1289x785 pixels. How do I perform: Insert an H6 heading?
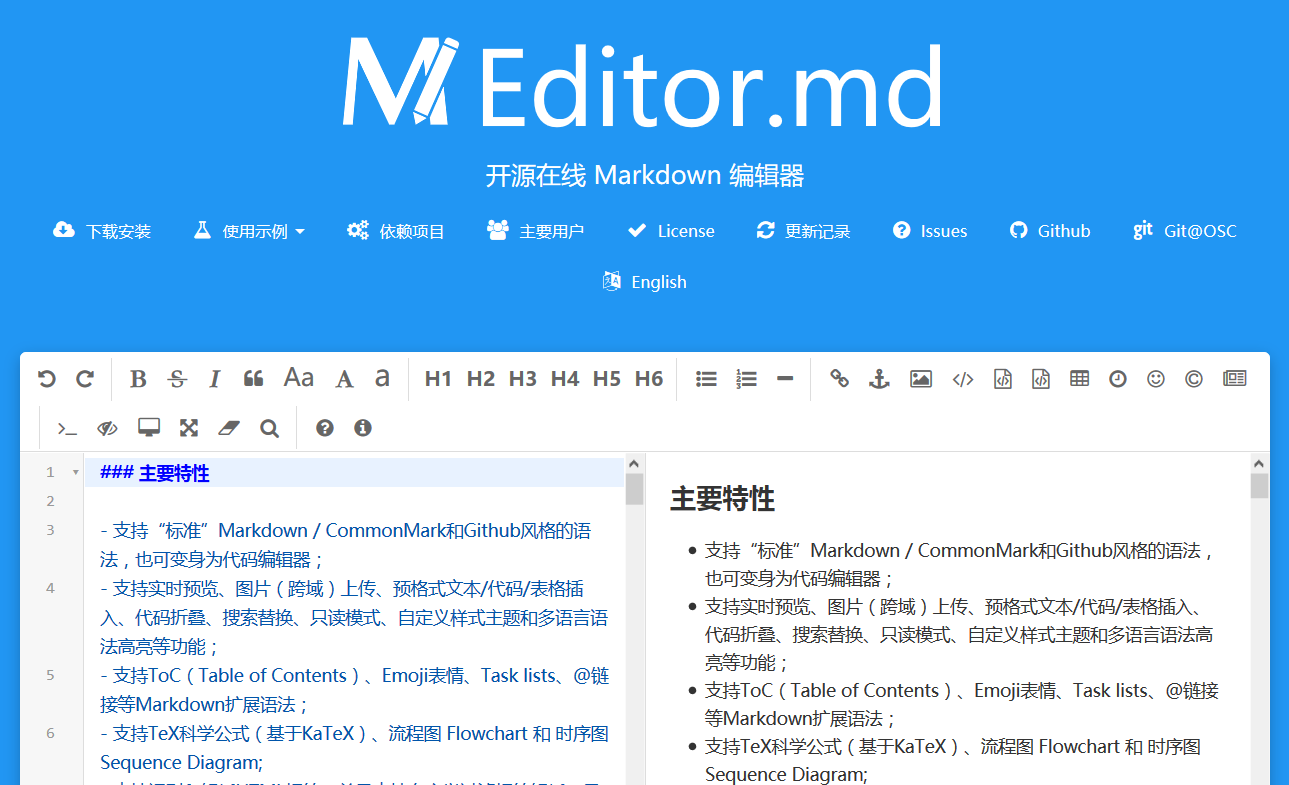pos(649,379)
